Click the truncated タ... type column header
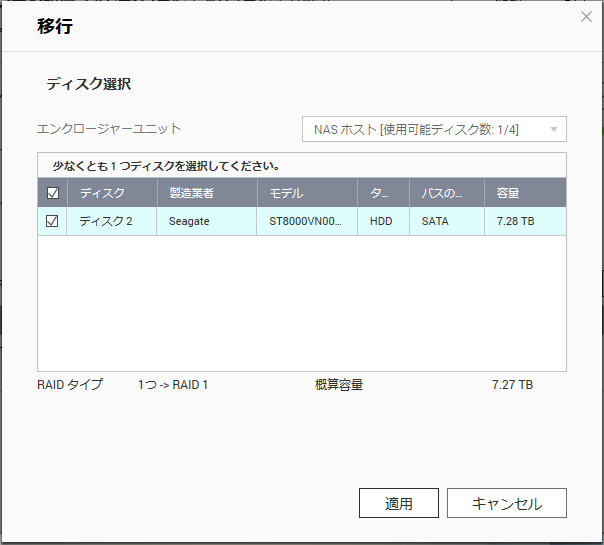 [383, 193]
